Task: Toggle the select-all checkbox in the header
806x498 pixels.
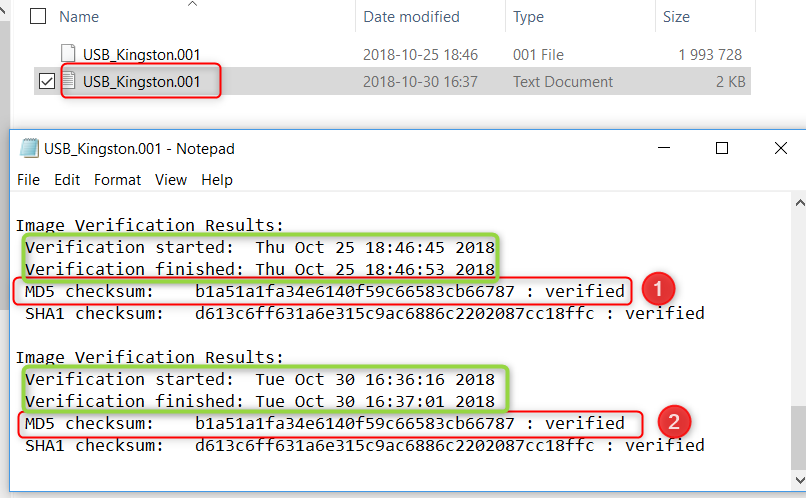Action: (x=38, y=17)
